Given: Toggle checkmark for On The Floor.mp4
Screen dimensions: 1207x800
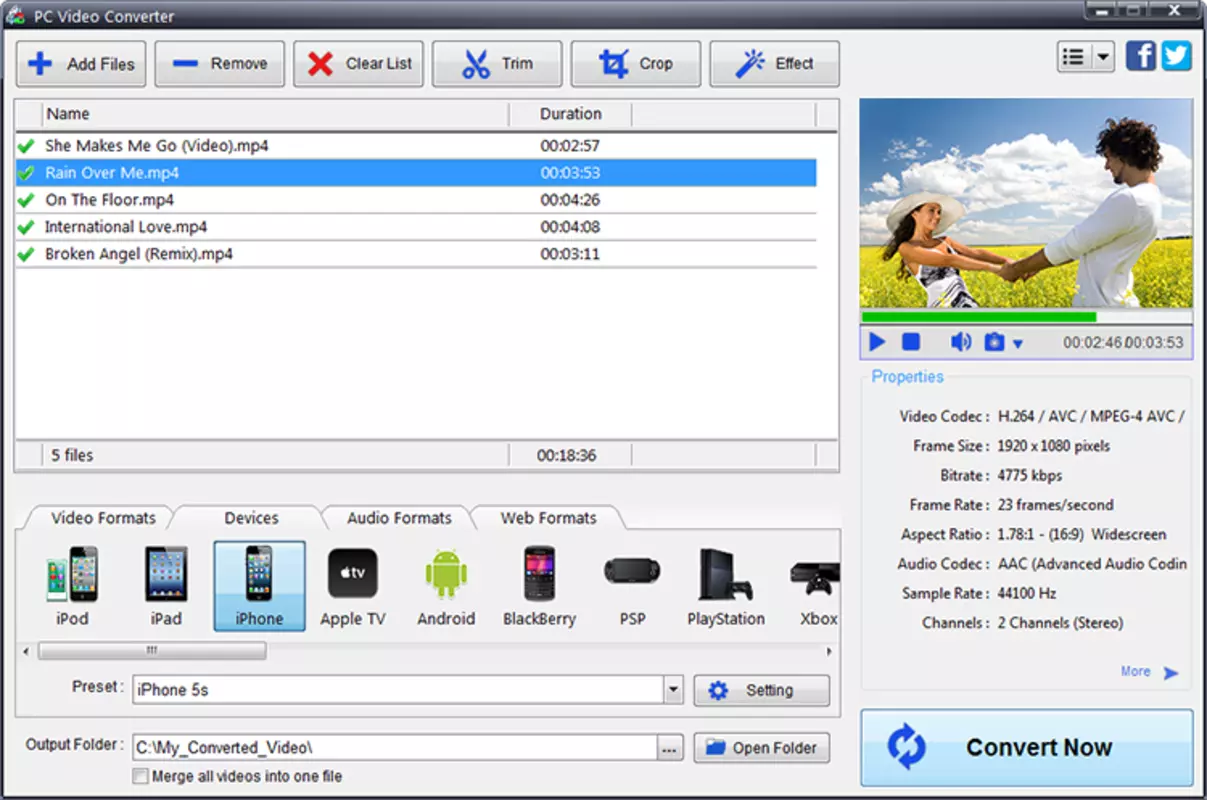Looking at the screenshot, I should 27,200.
